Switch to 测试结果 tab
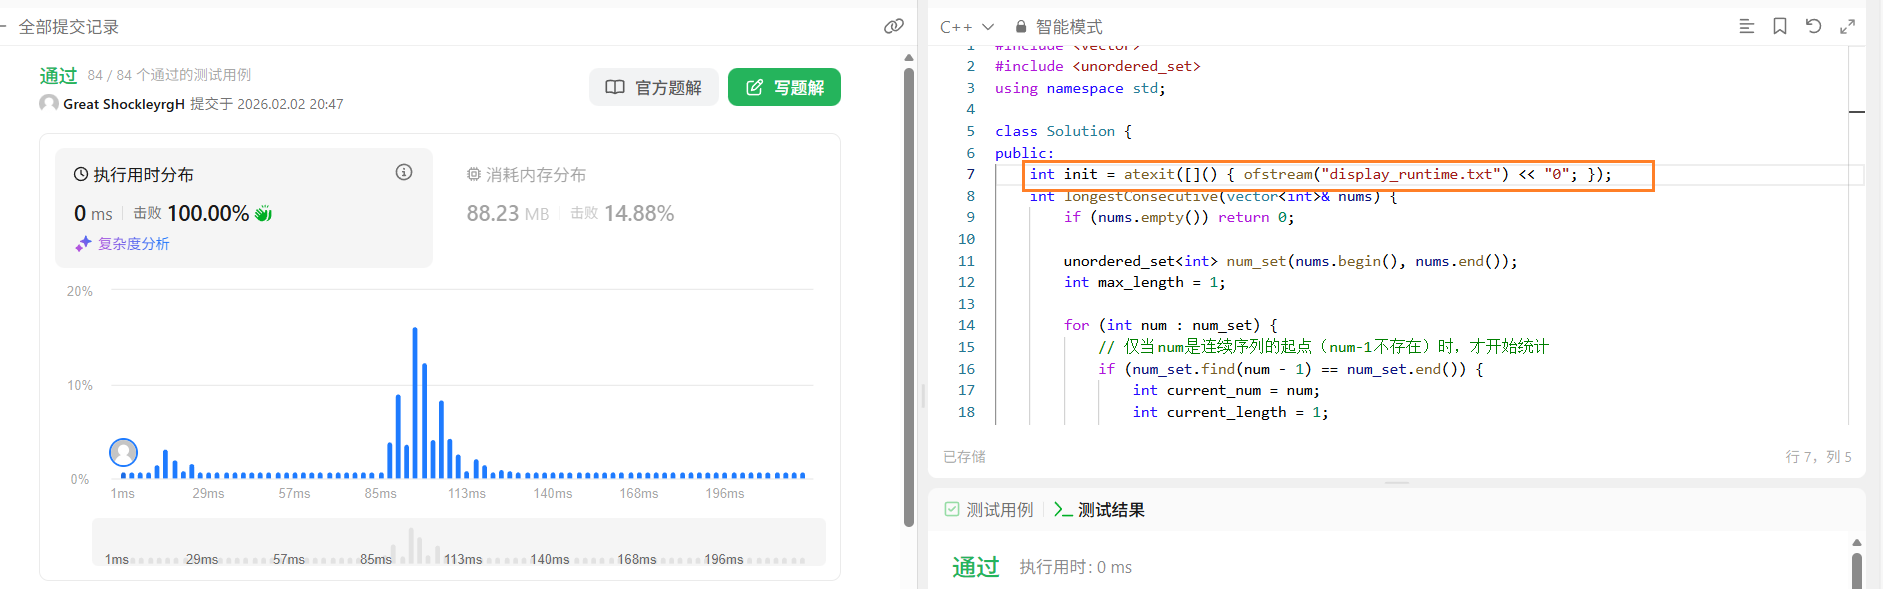This screenshot has height=589, width=1883. 1099,510
